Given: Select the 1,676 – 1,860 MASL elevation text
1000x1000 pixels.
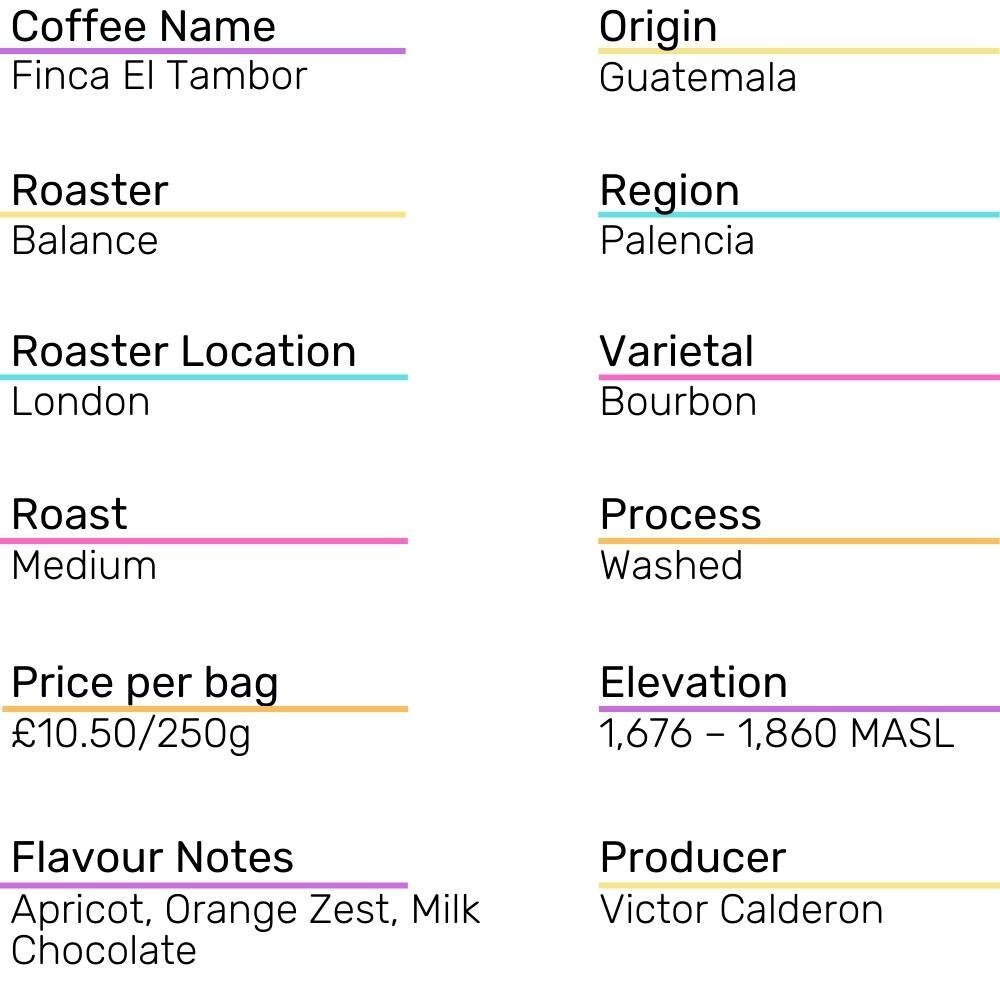Looking at the screenshot, I should click(777, 734).
